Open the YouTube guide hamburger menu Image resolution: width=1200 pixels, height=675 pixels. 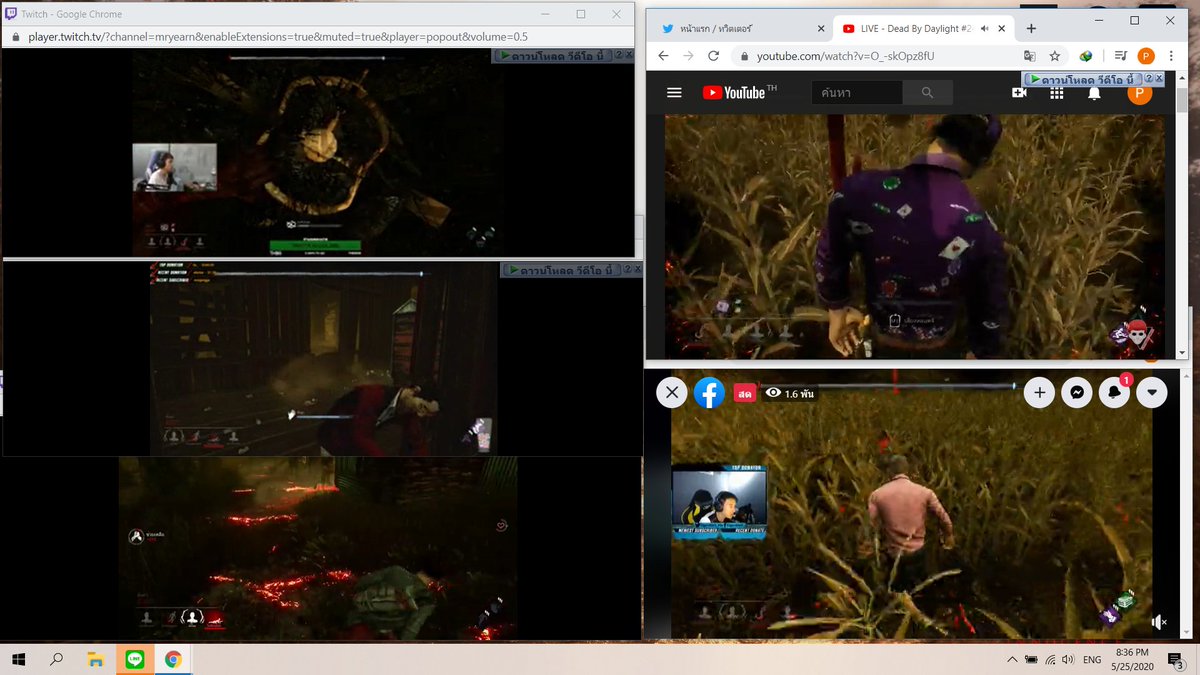674,92
